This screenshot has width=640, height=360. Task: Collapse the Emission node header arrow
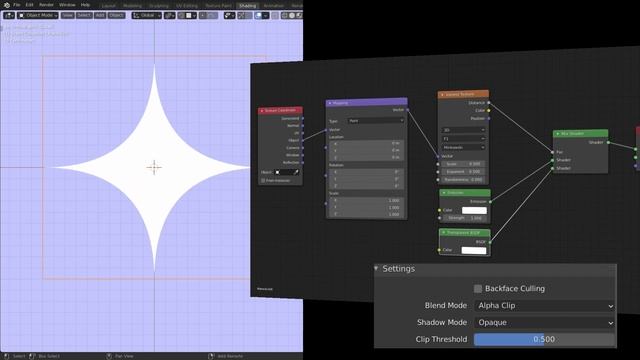pos(444,193)
